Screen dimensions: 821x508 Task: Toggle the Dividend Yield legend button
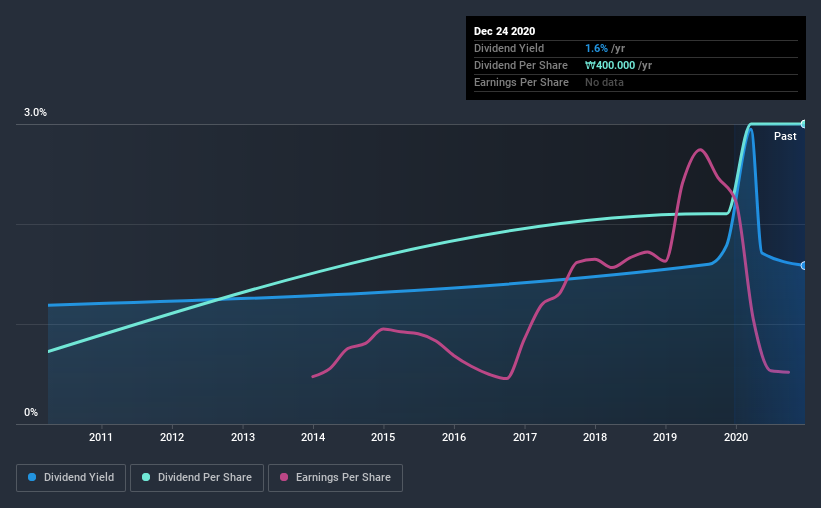click(x=71, y=478)
